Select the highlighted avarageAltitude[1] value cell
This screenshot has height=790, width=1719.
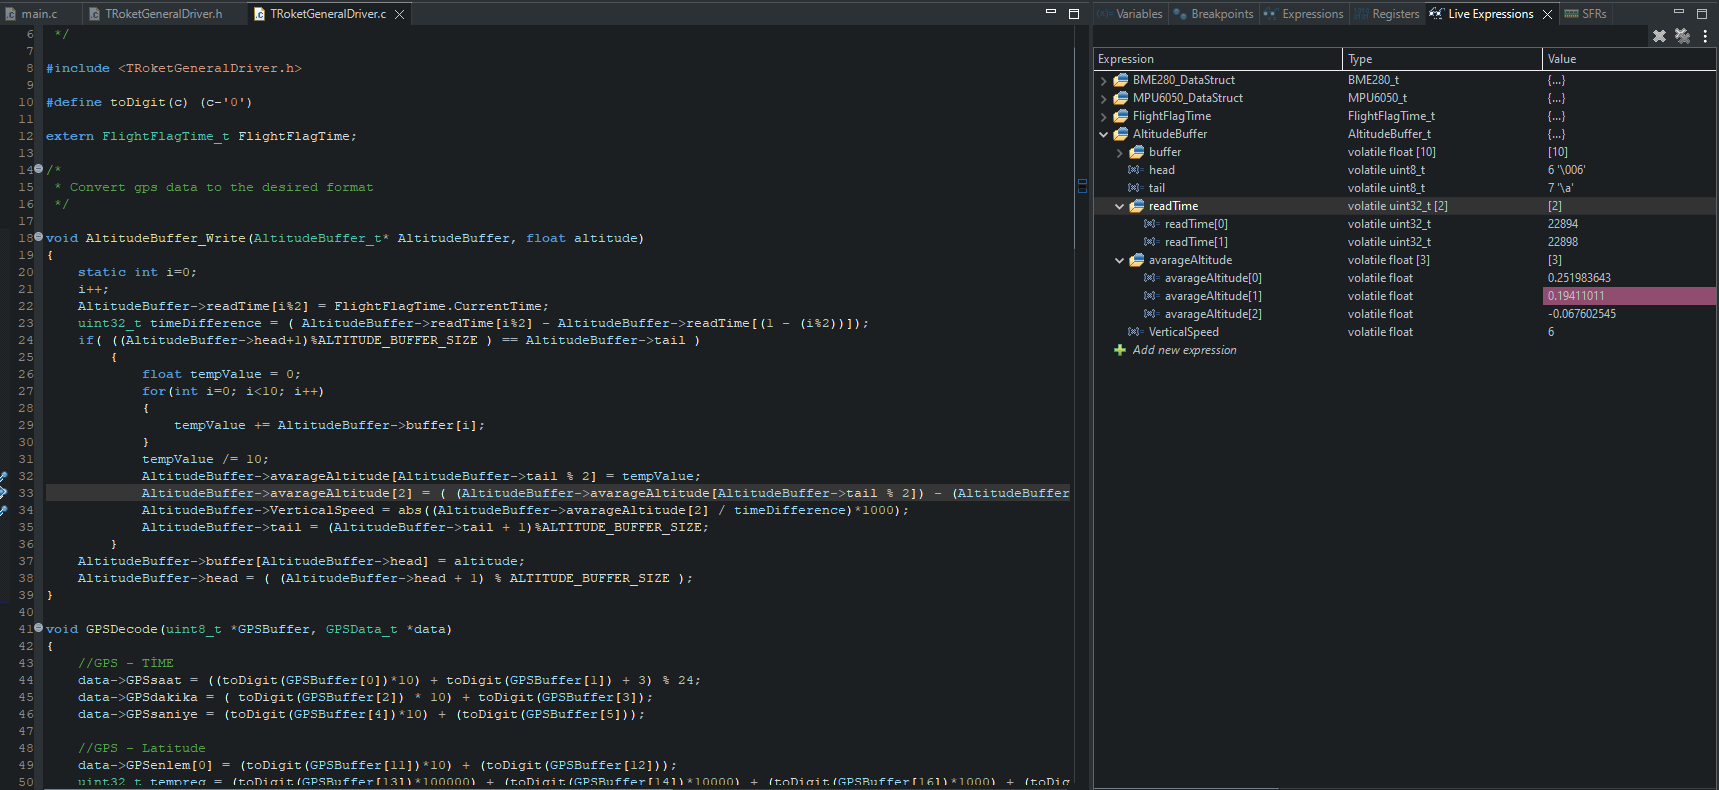tap(1628, 296)
